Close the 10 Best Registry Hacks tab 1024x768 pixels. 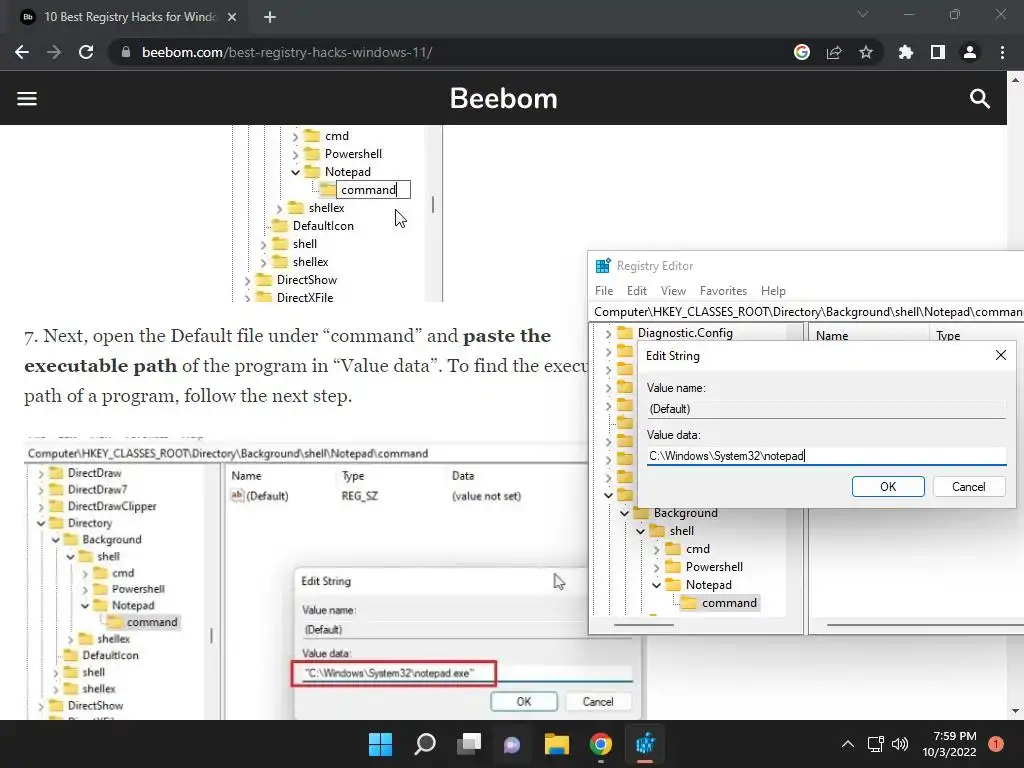coord(232,17)
